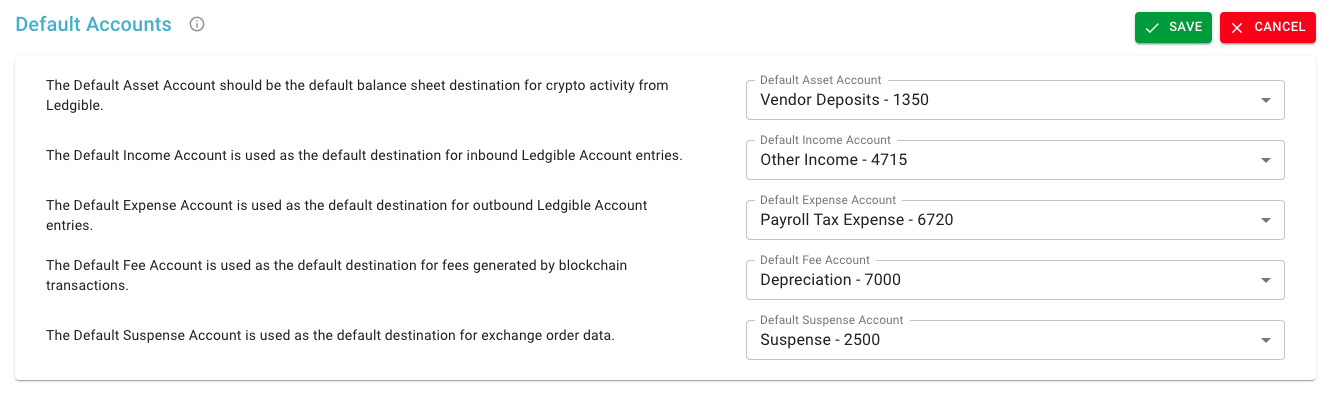
Task: Click the Default Accounts page heading
Action: click(x=93, y=25)
